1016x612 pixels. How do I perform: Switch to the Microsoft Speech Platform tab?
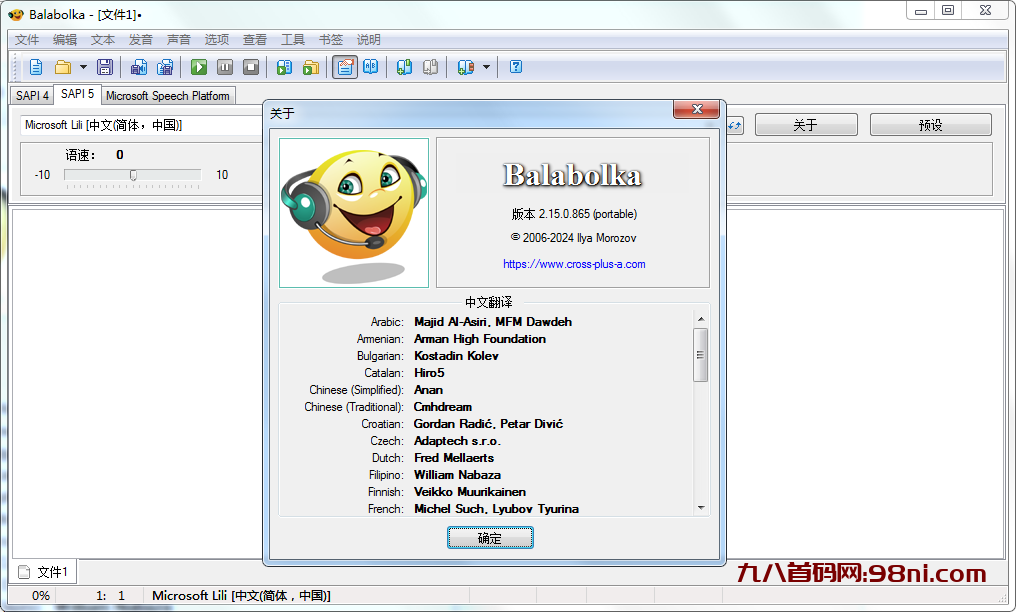tap(167, 96)
